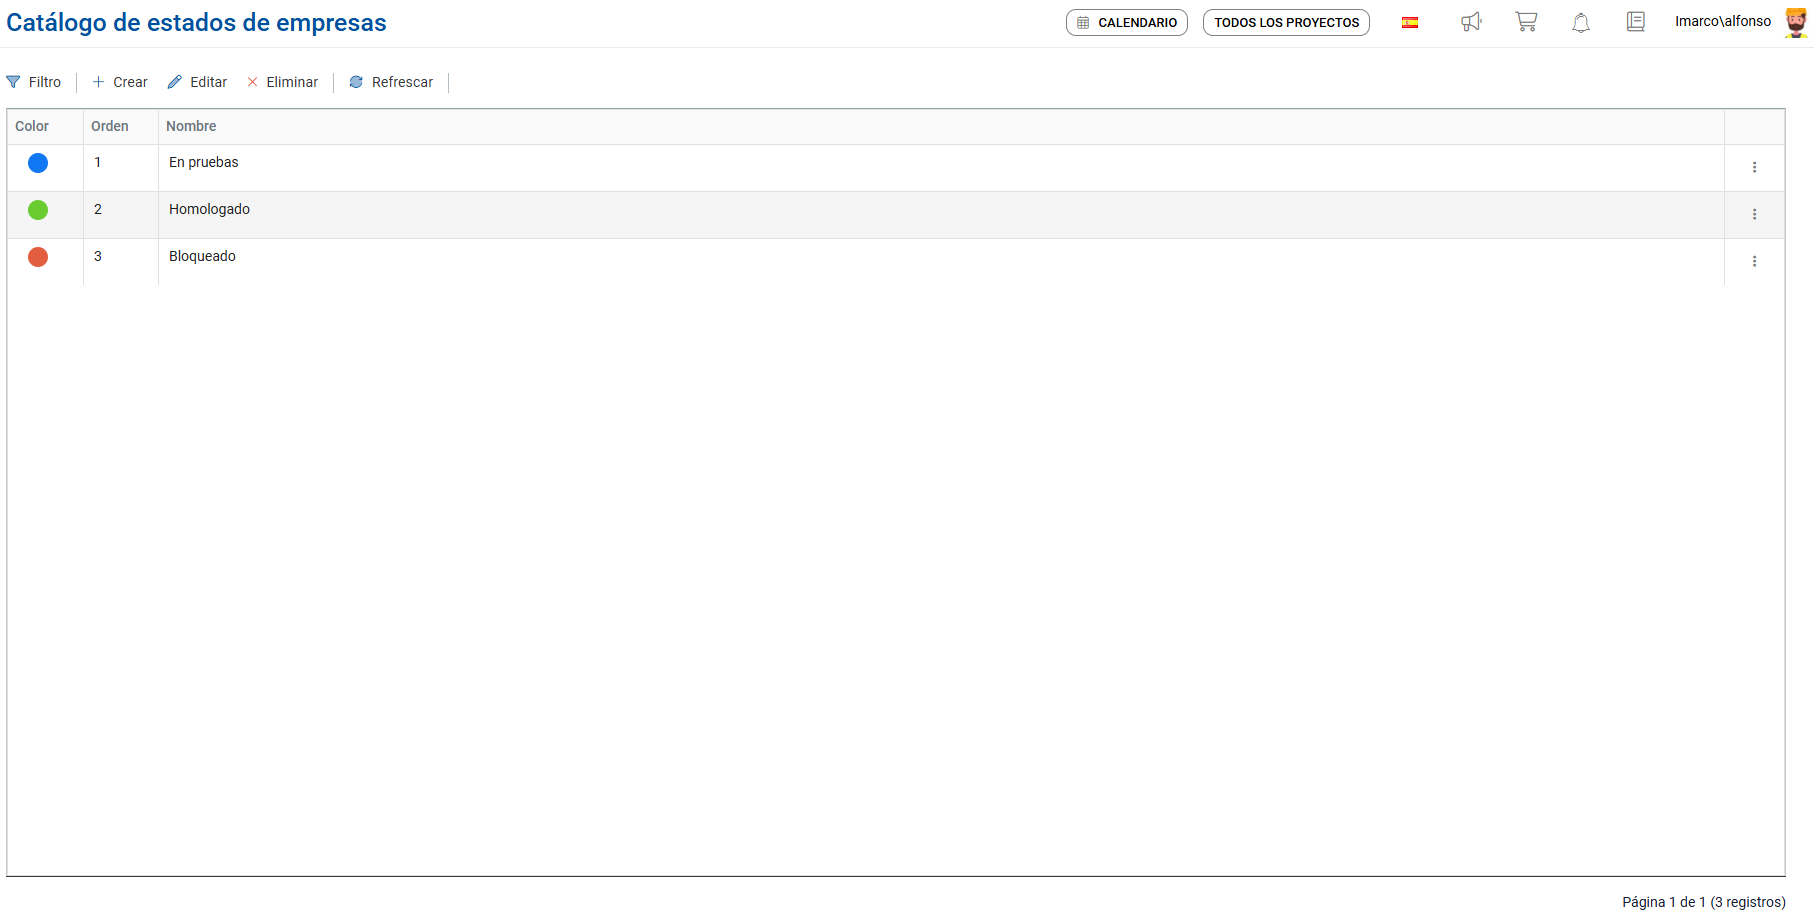Click Crear to add a new state
The width and height of the screenshot is (1814, 913).
click(120, 82)
